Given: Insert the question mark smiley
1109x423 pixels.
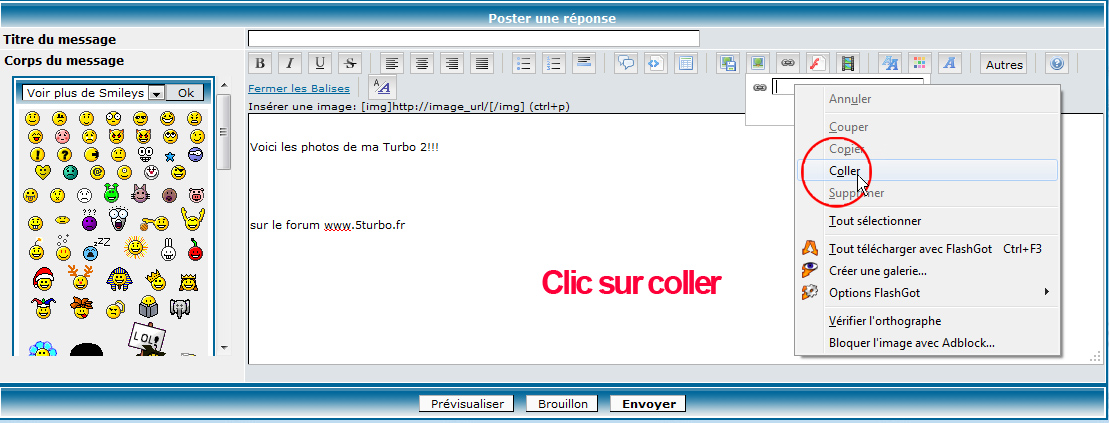Looking at the screenshot, I should (x=64, y=154).
